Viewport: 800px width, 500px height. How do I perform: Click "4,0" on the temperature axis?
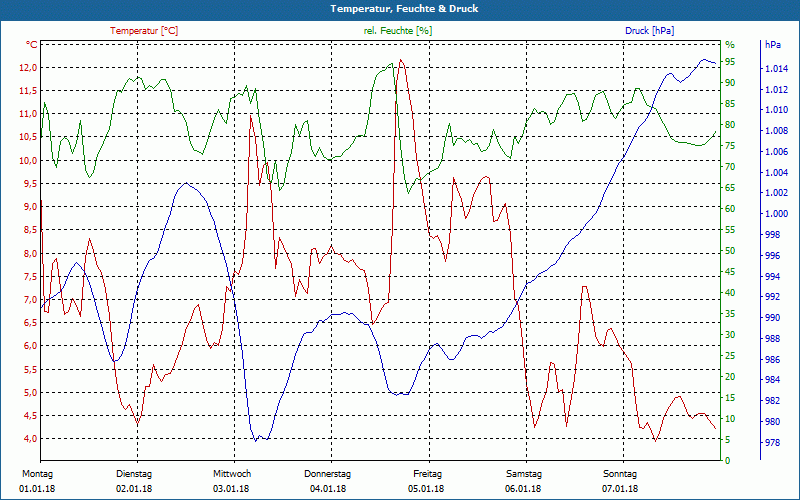point(30,439)
